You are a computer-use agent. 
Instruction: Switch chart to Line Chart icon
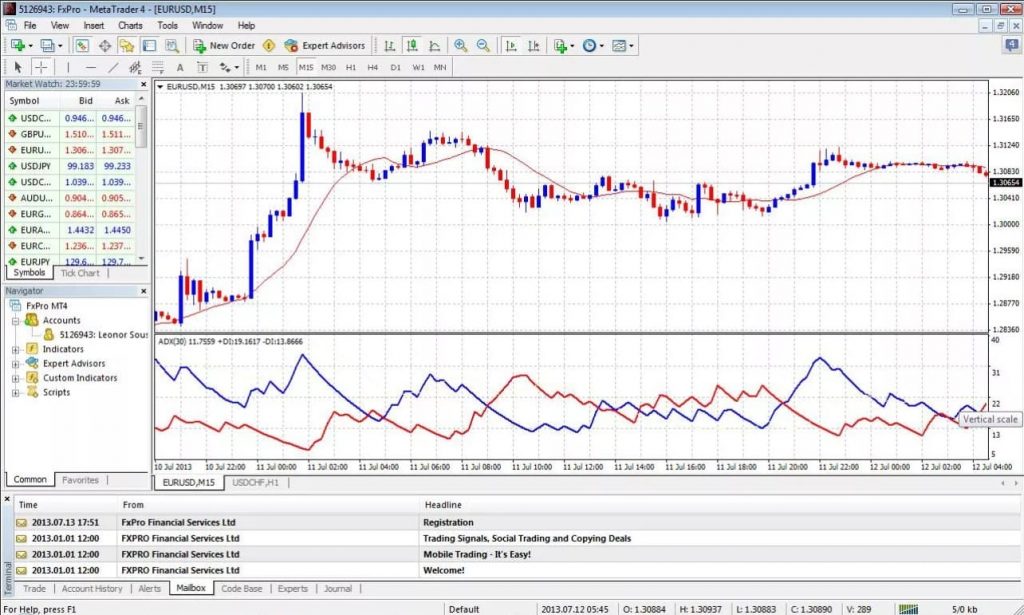(434, 45)
